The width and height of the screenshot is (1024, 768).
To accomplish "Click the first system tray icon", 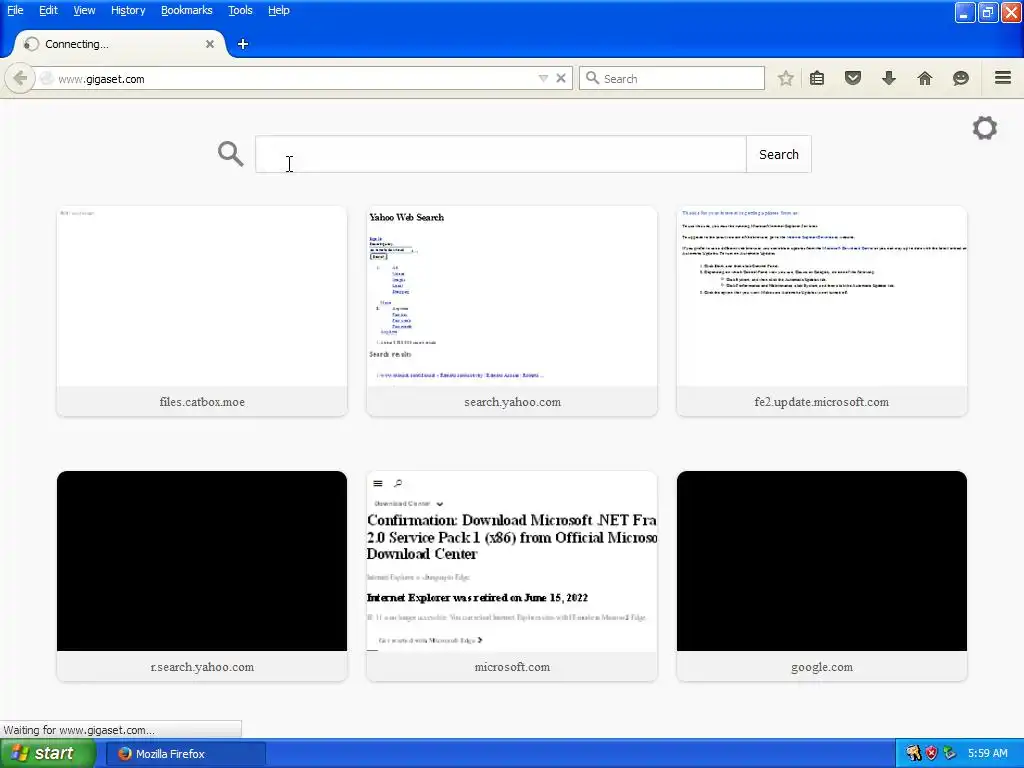I will pos(913,754).
